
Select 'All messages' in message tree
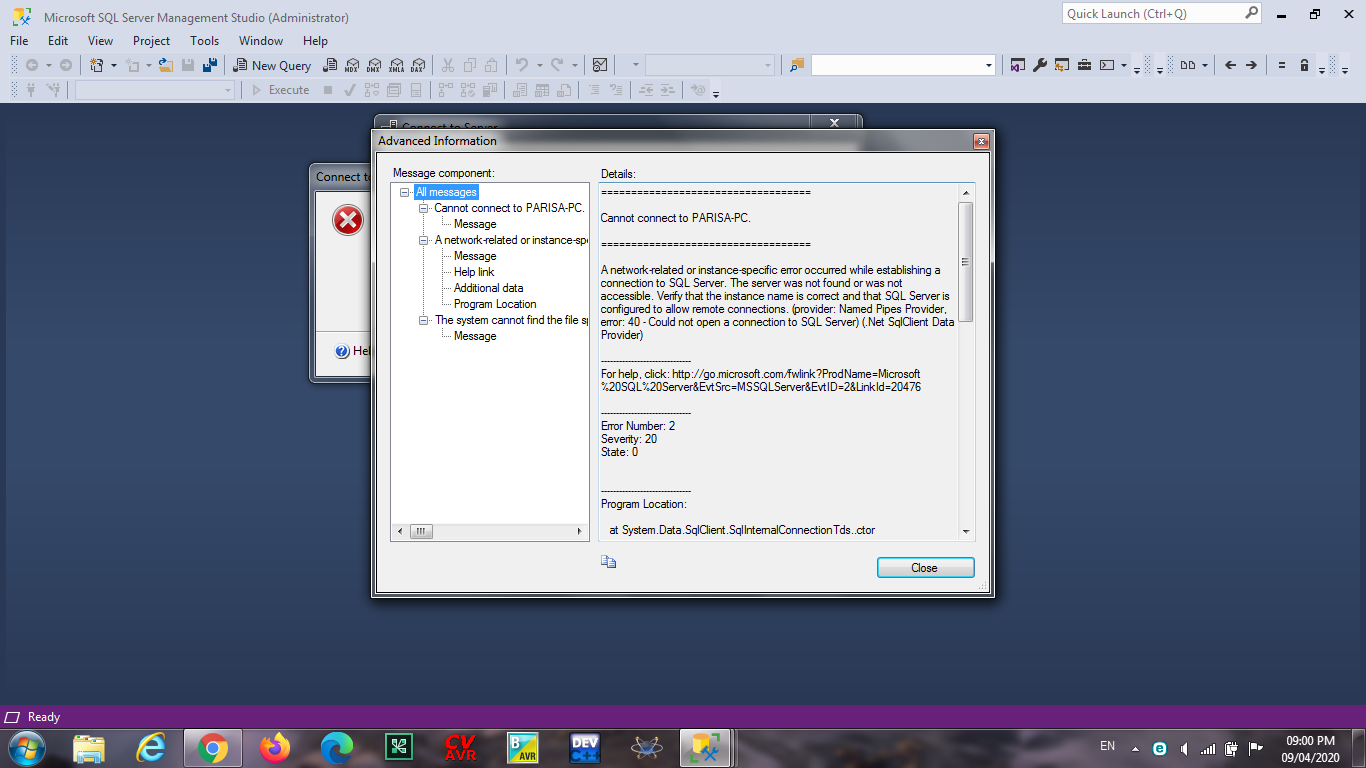446,192
